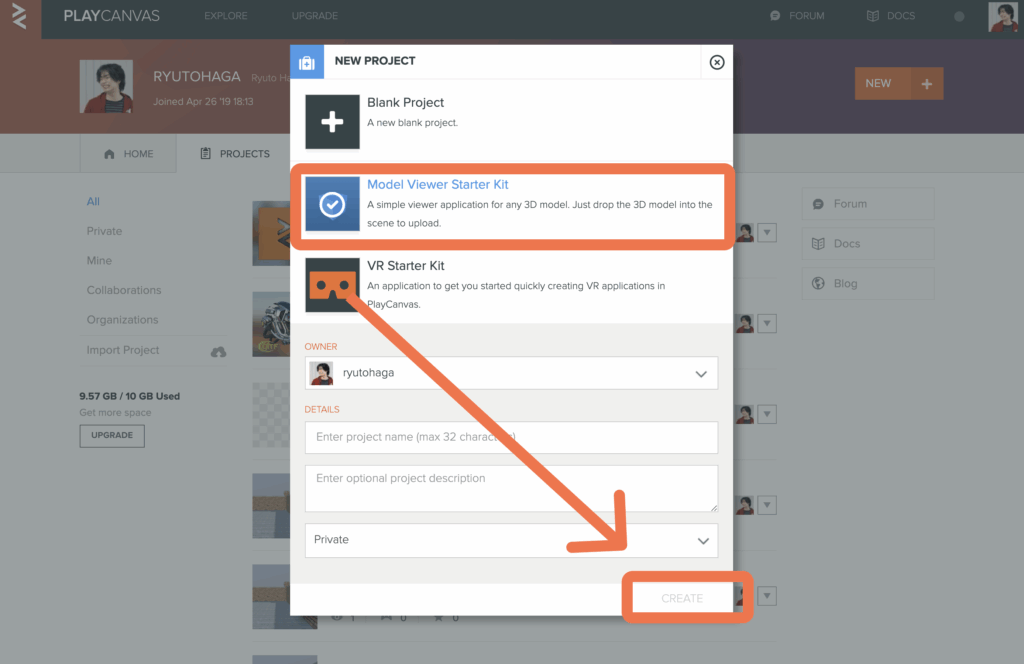
Task: Open the Forum button in right sidebar
Action: click(x=868, y=204)
